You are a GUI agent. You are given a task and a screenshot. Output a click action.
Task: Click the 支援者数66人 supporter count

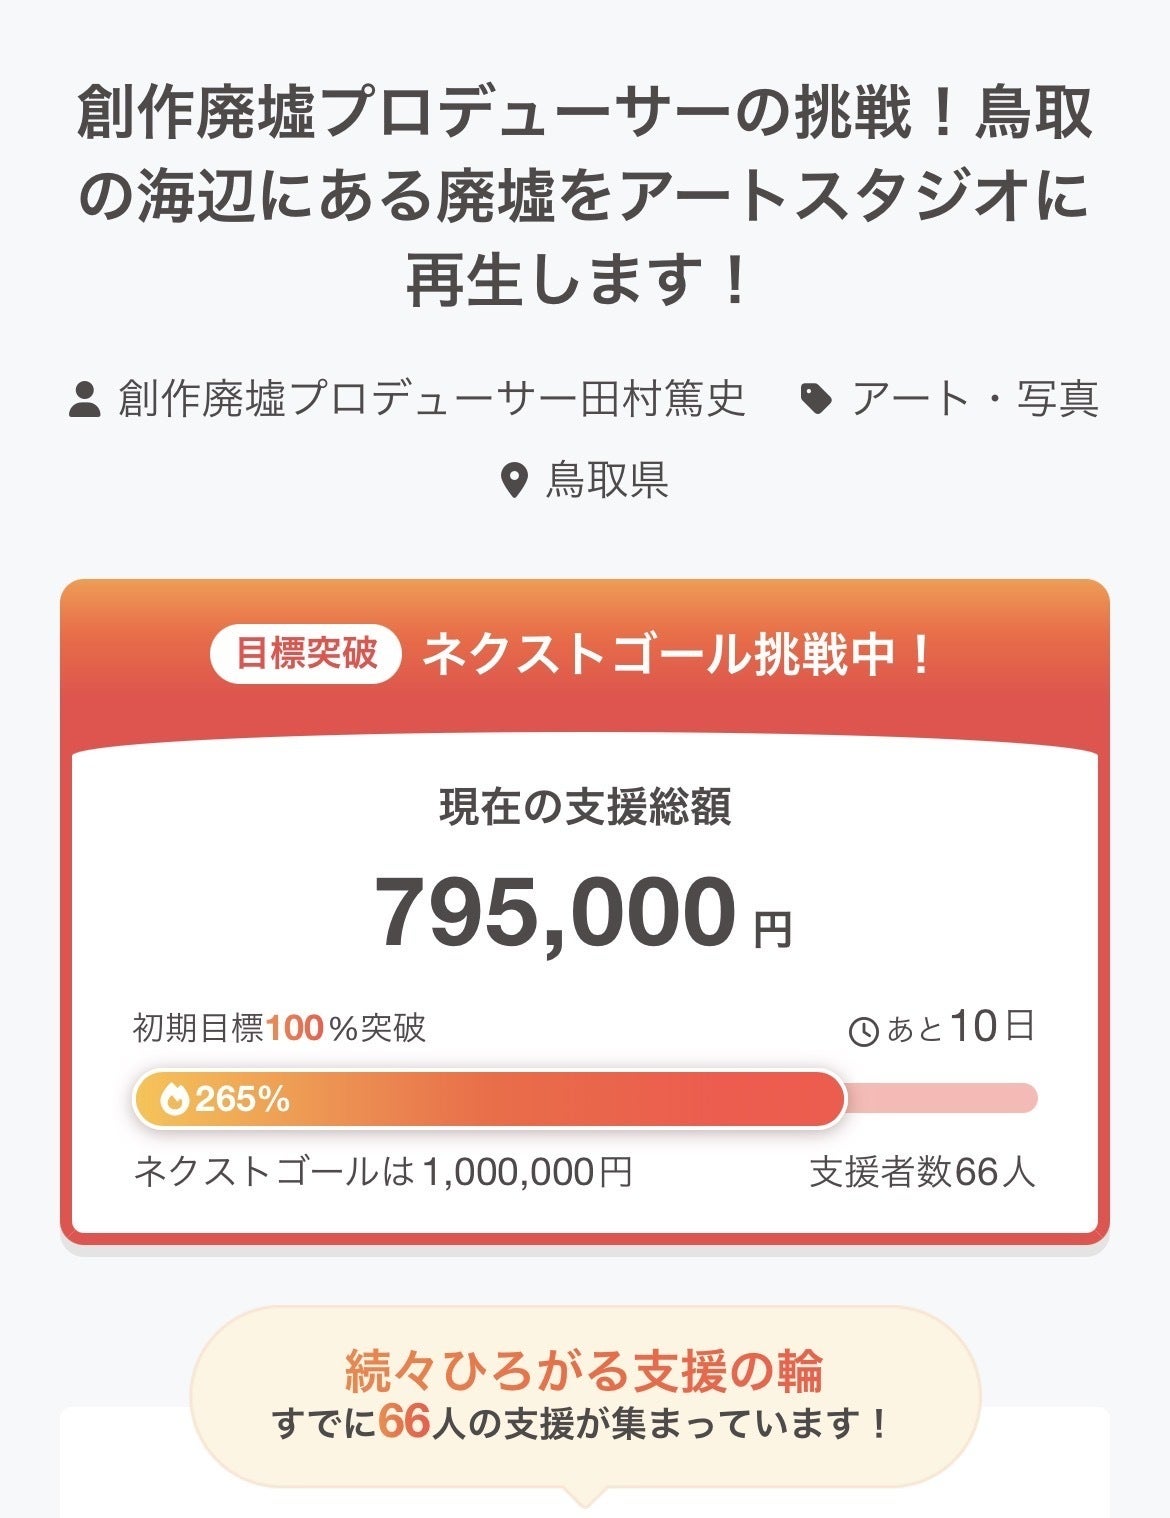pos(922,1171)
